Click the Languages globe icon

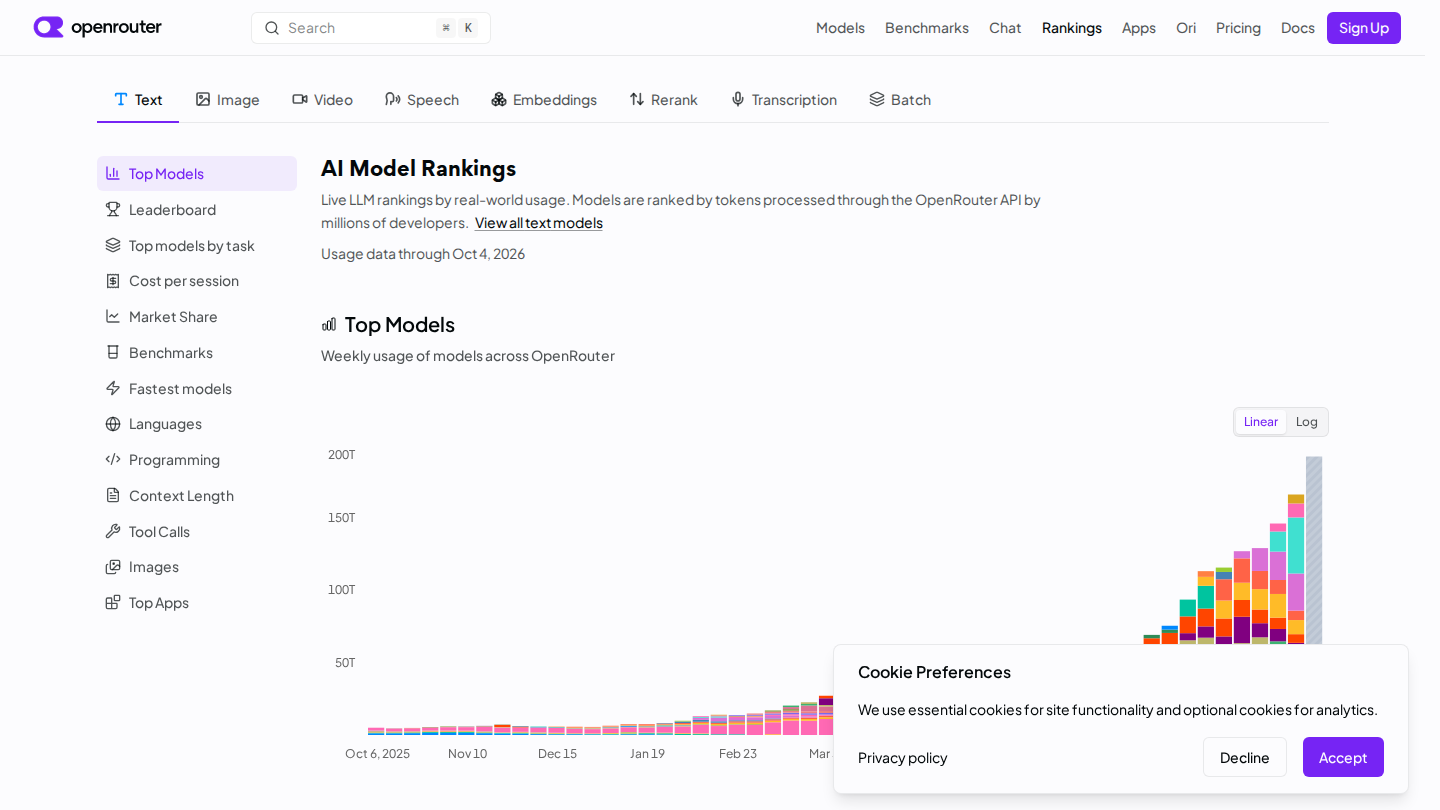pyautogui.click(x=113, y=424)
